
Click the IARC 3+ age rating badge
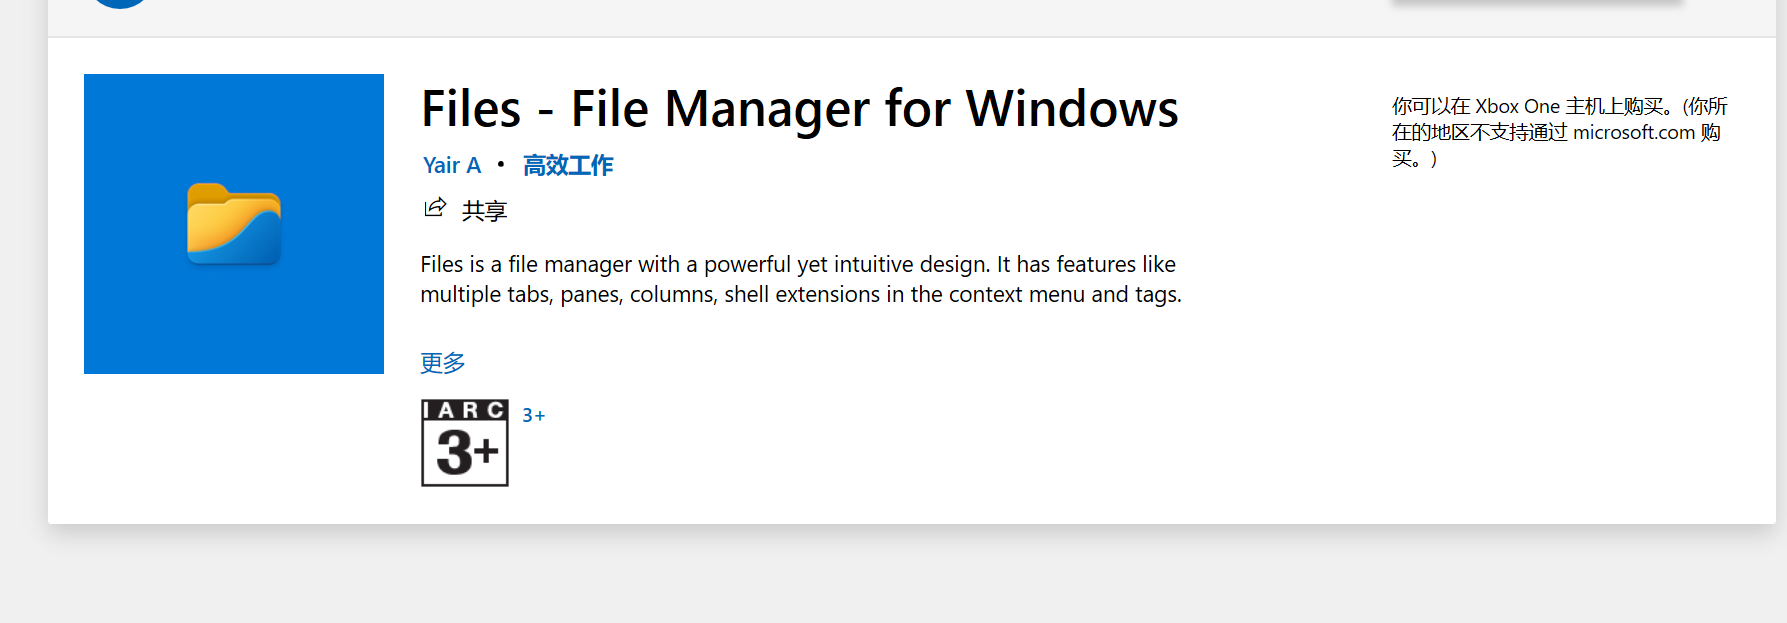click(x=464, y=443)
